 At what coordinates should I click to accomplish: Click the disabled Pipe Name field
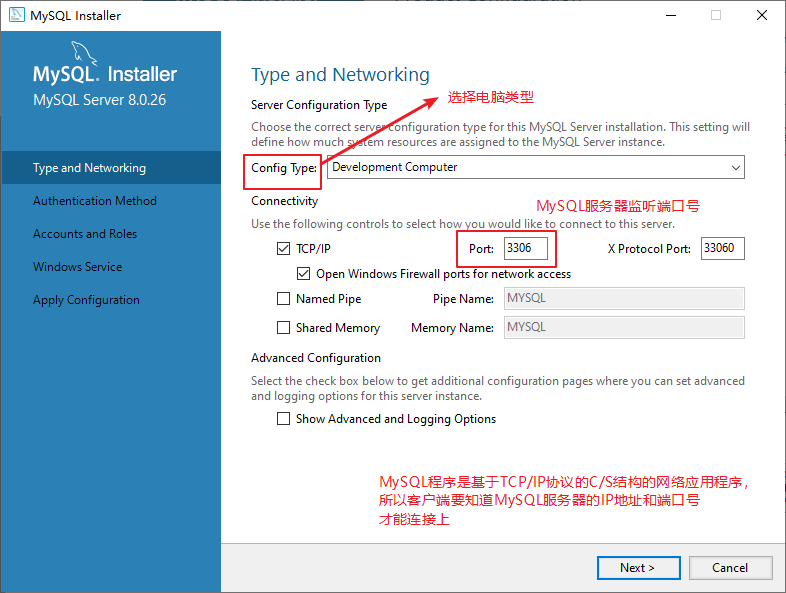(624, 299)
